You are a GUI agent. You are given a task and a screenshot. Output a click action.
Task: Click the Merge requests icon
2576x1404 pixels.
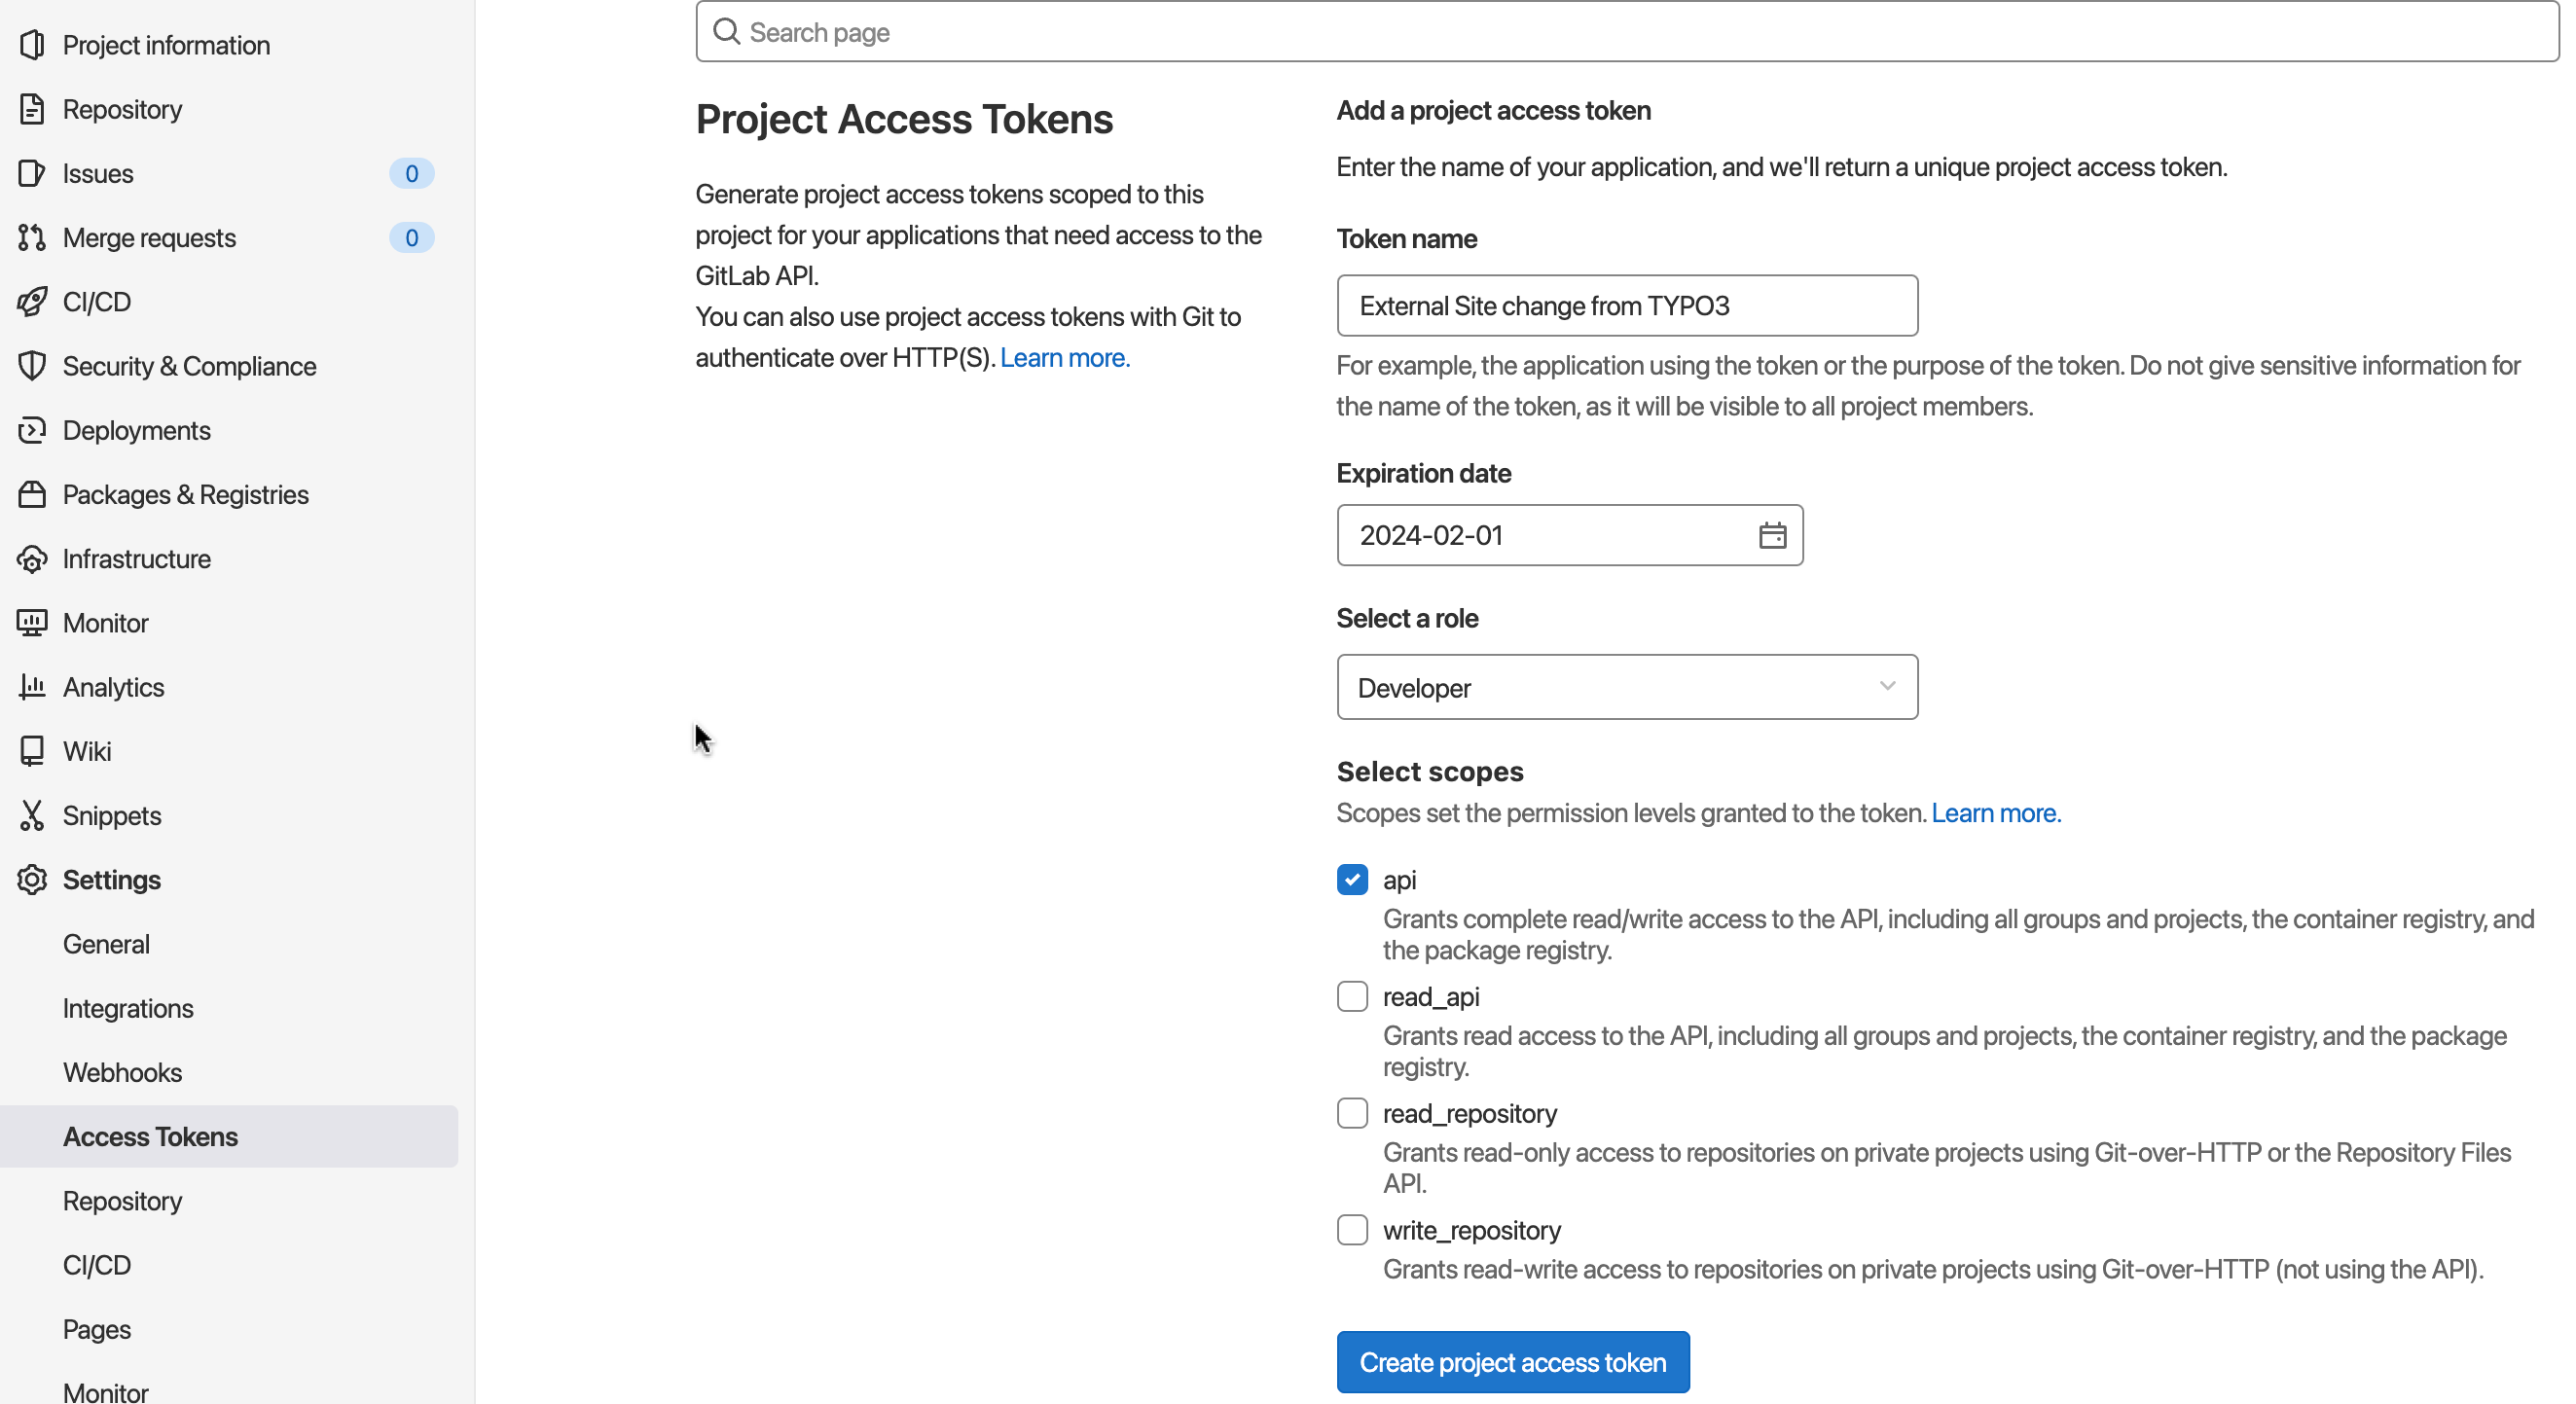click(x=32, y=238)
